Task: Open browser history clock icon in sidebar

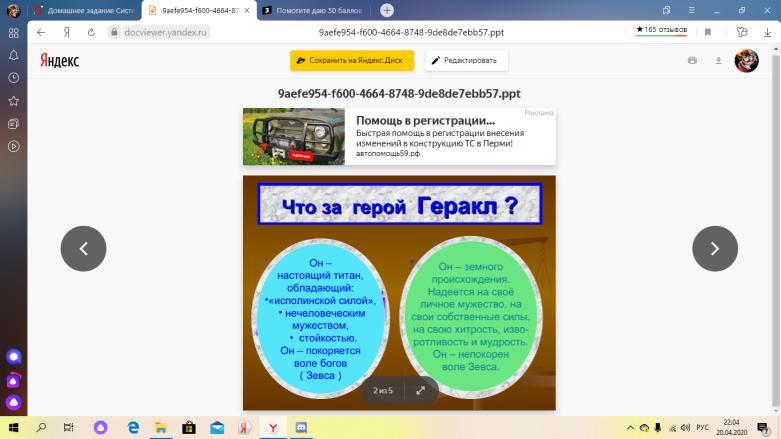Action: tap(13, 78)
